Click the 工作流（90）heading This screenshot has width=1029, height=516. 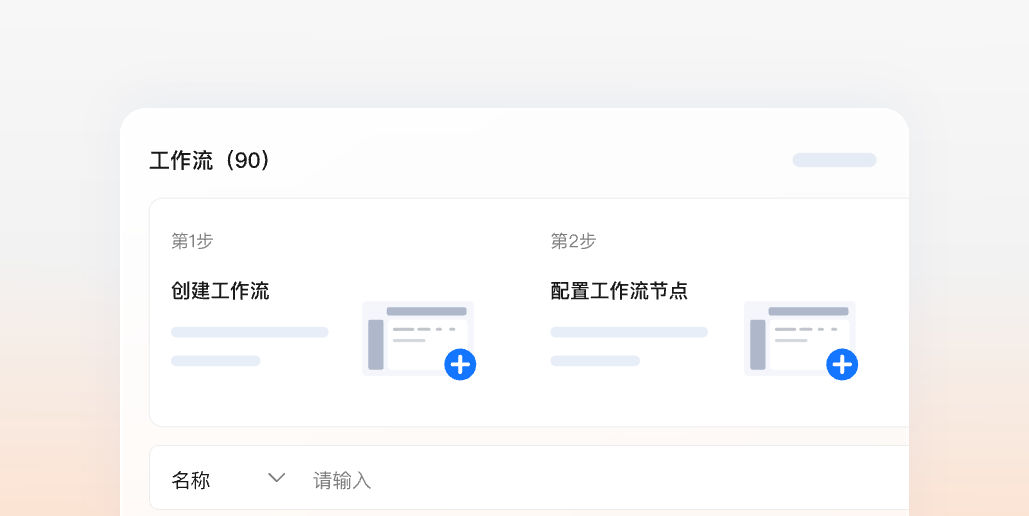click(210, 160)
